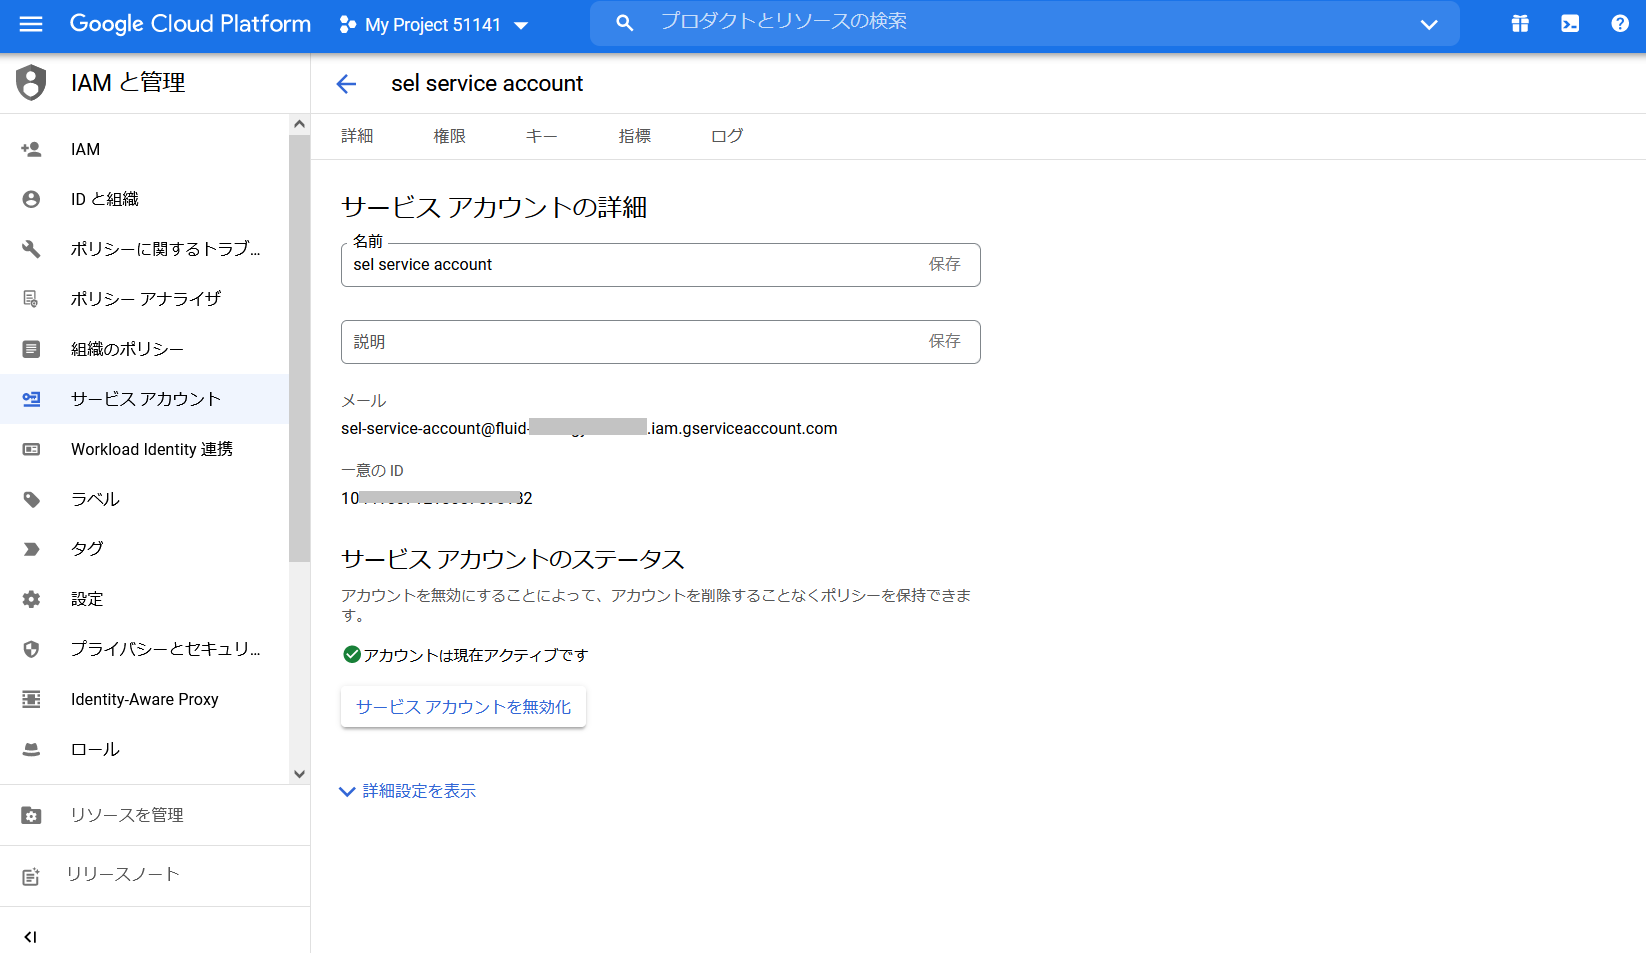1646x953 pixels.
Task: Open the help question mark icon
Action: pyautogui.click(x=1620, y=24)
